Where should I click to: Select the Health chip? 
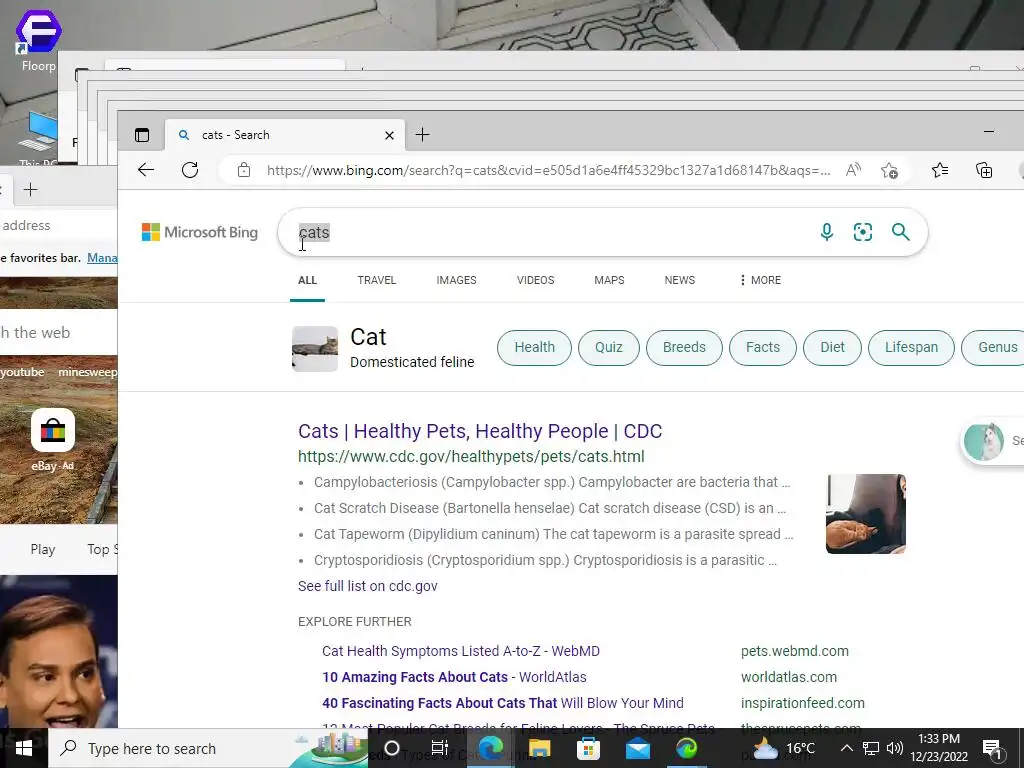coord(534,347)
